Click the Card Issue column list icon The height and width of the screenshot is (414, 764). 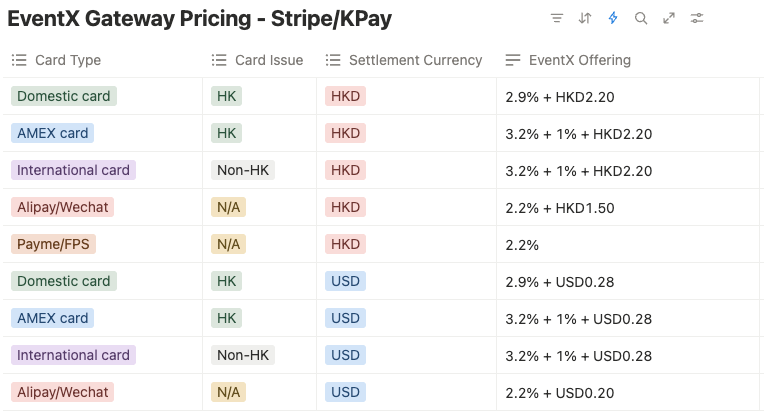220,60
